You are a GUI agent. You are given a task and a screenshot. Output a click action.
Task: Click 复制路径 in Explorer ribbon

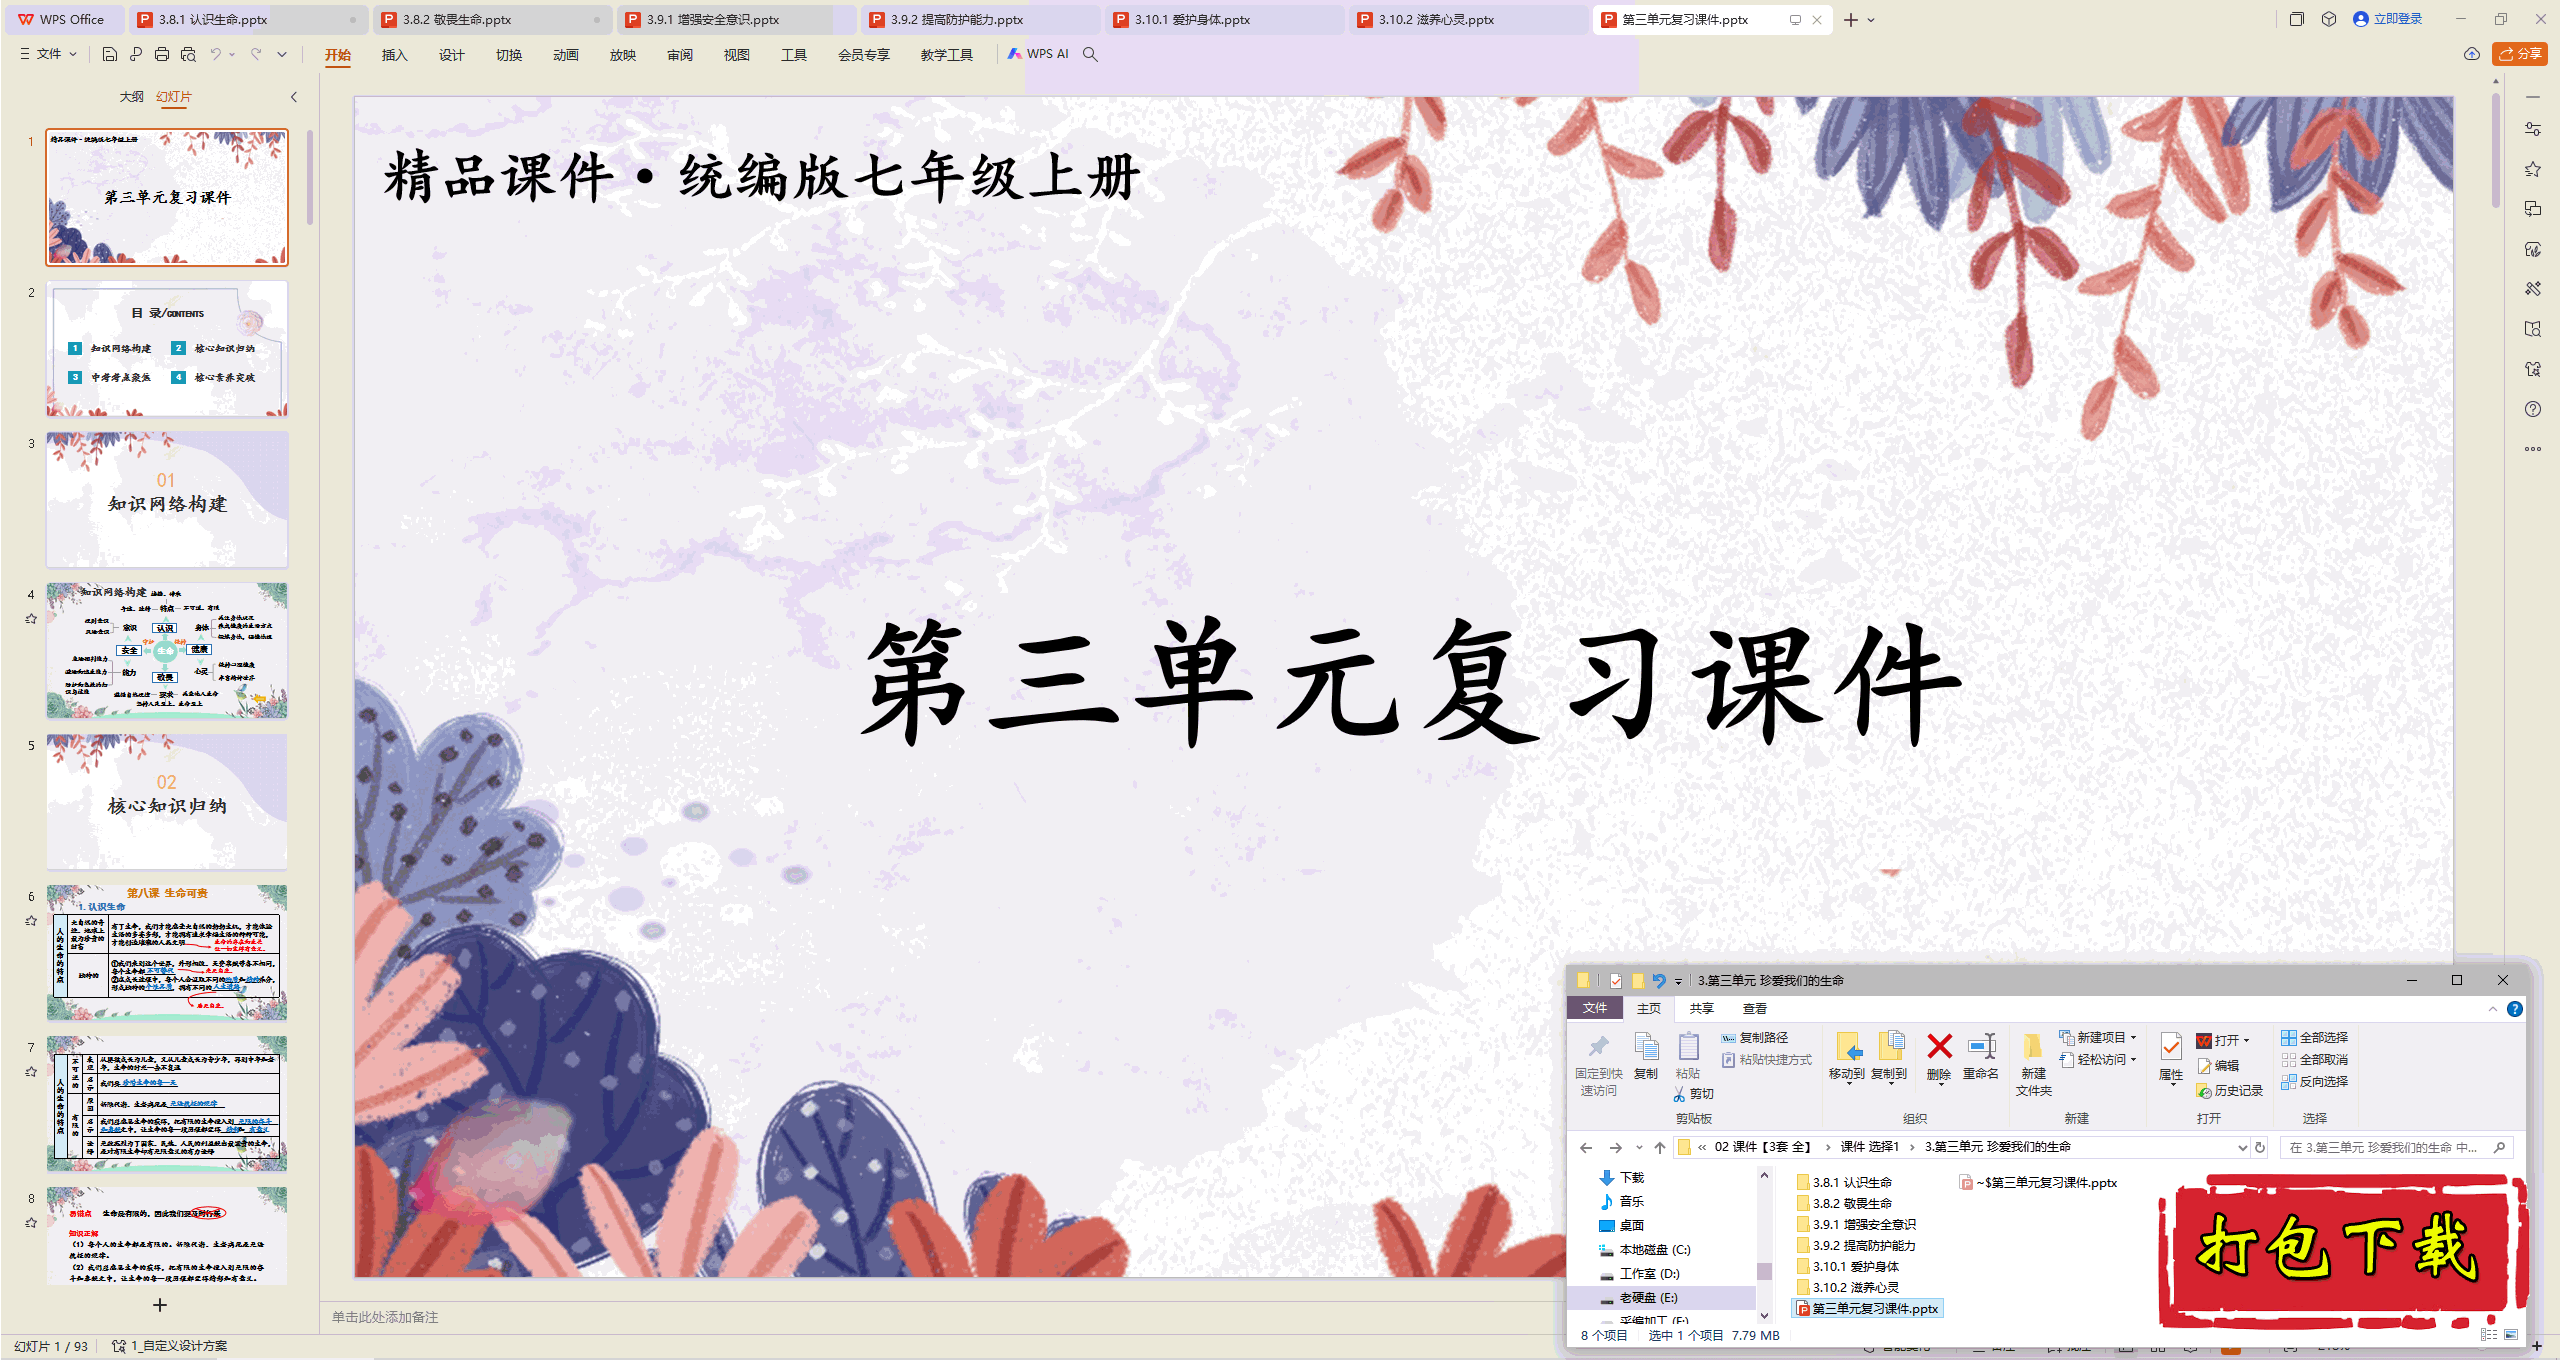tap(1755, 1038)
